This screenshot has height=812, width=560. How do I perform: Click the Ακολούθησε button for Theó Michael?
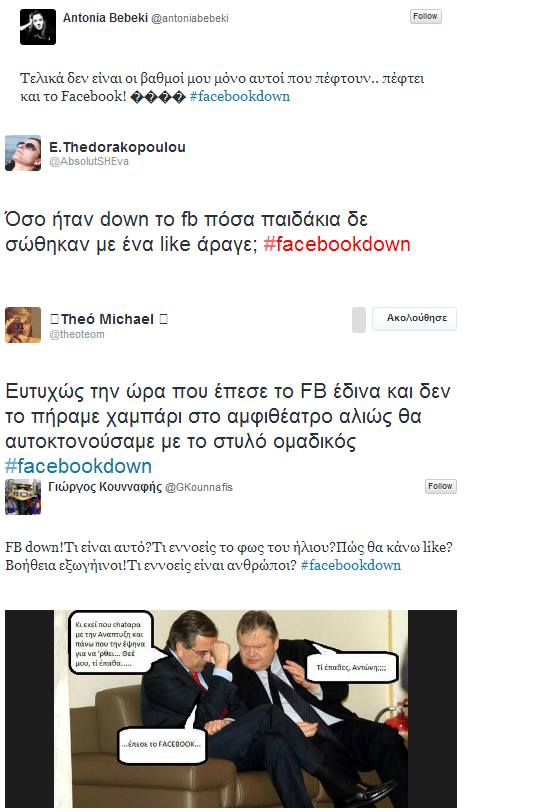tap(414, 318)
